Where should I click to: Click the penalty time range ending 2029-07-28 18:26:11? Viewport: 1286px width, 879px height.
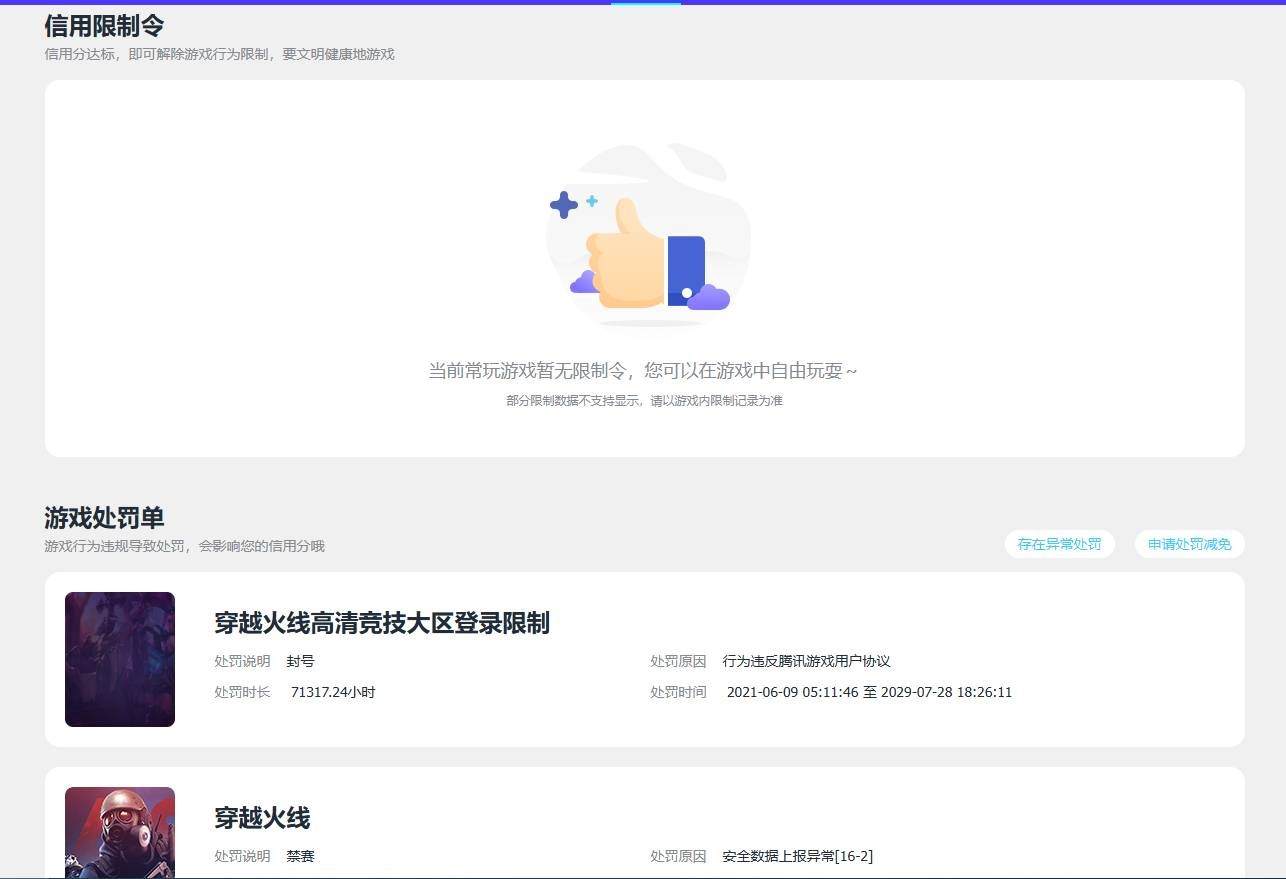coord(869,692)
